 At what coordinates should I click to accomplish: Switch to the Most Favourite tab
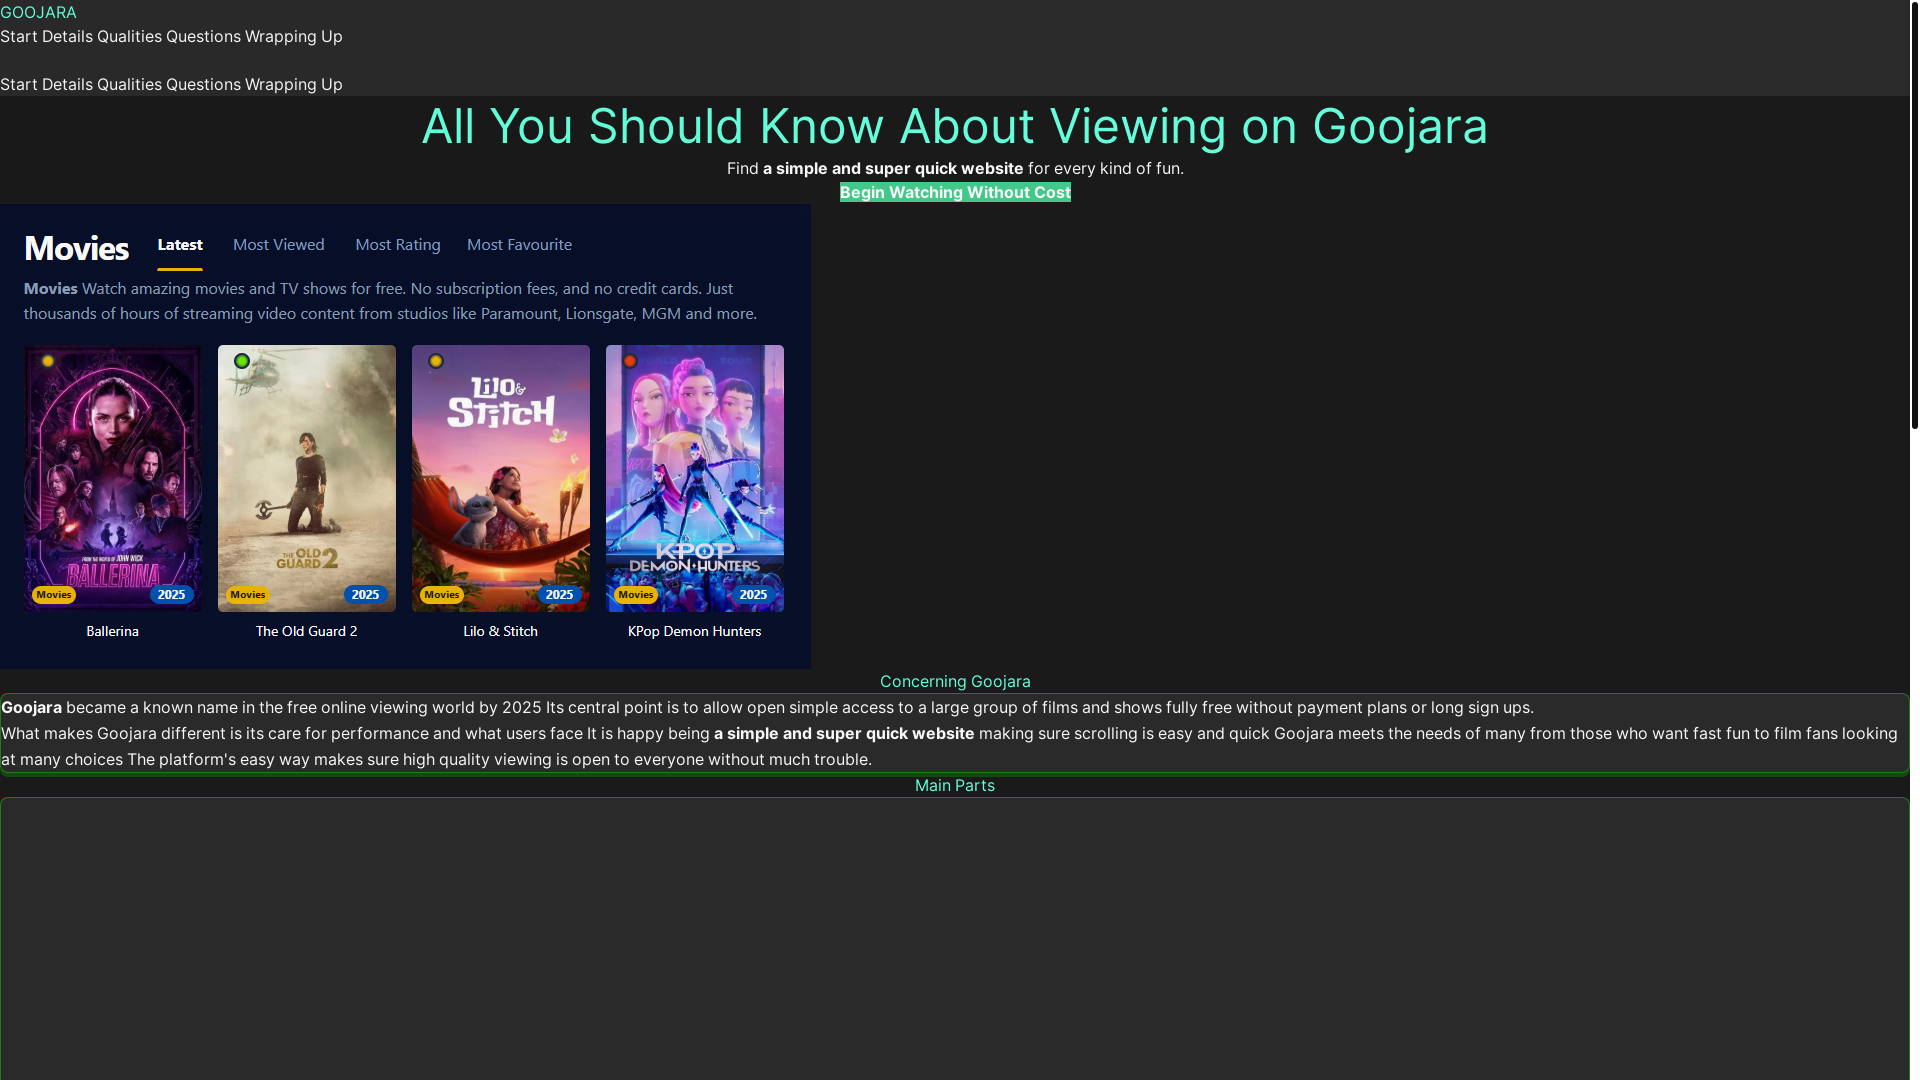pos(519,245)
